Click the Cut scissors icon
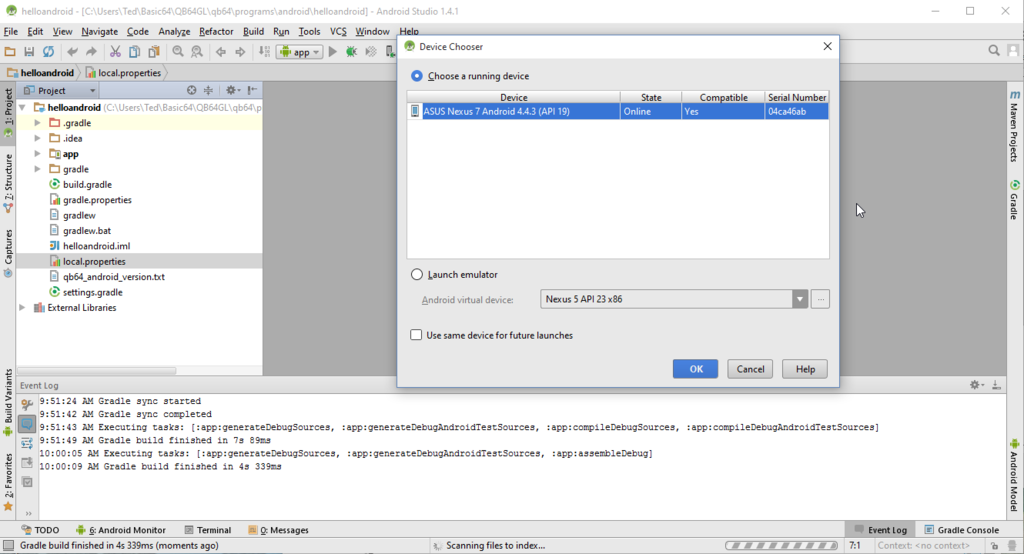 tap(116, 52)
